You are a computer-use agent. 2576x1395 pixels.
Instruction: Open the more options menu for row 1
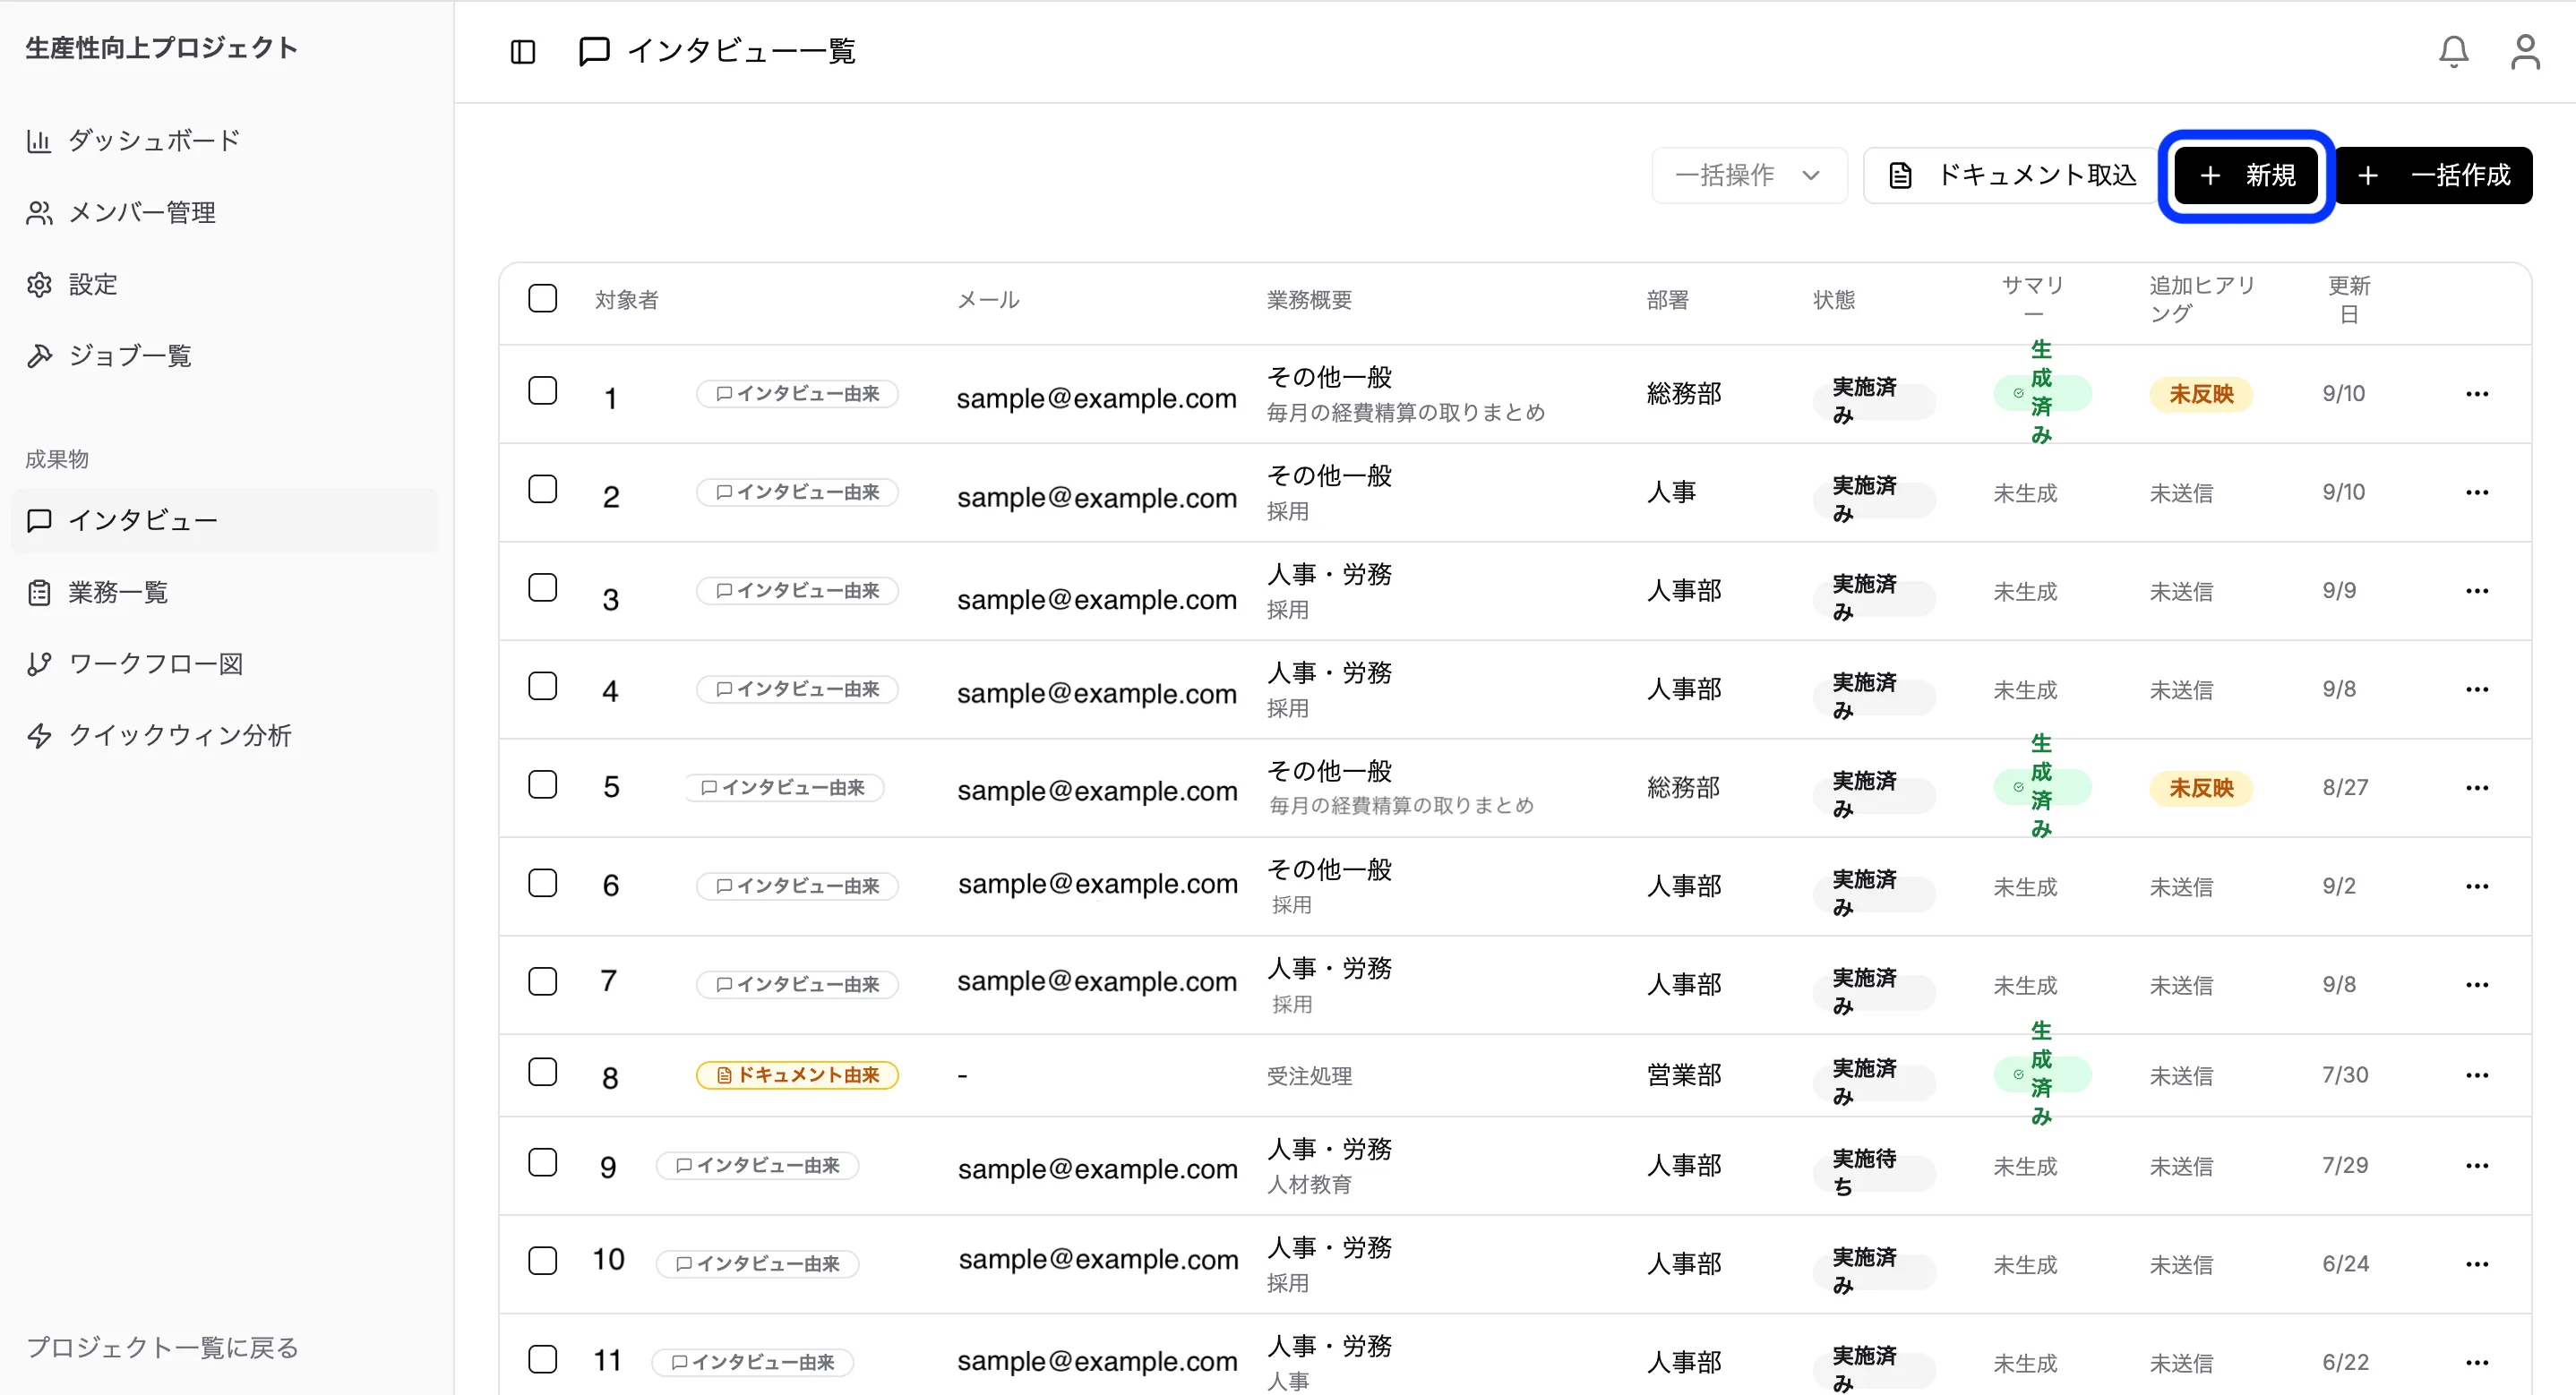[2477, 394]
